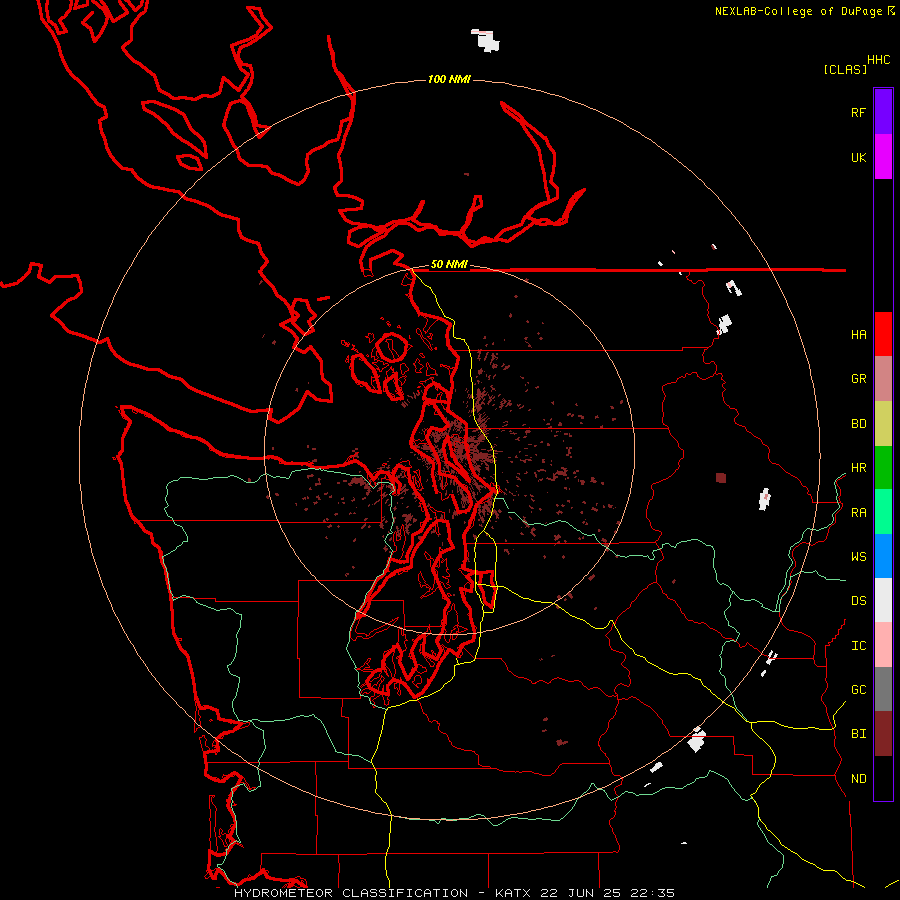Click the isolated brown biological echo square east of radar
The width and height of the screenshot is (900, 900).
[x=721, y=478]
